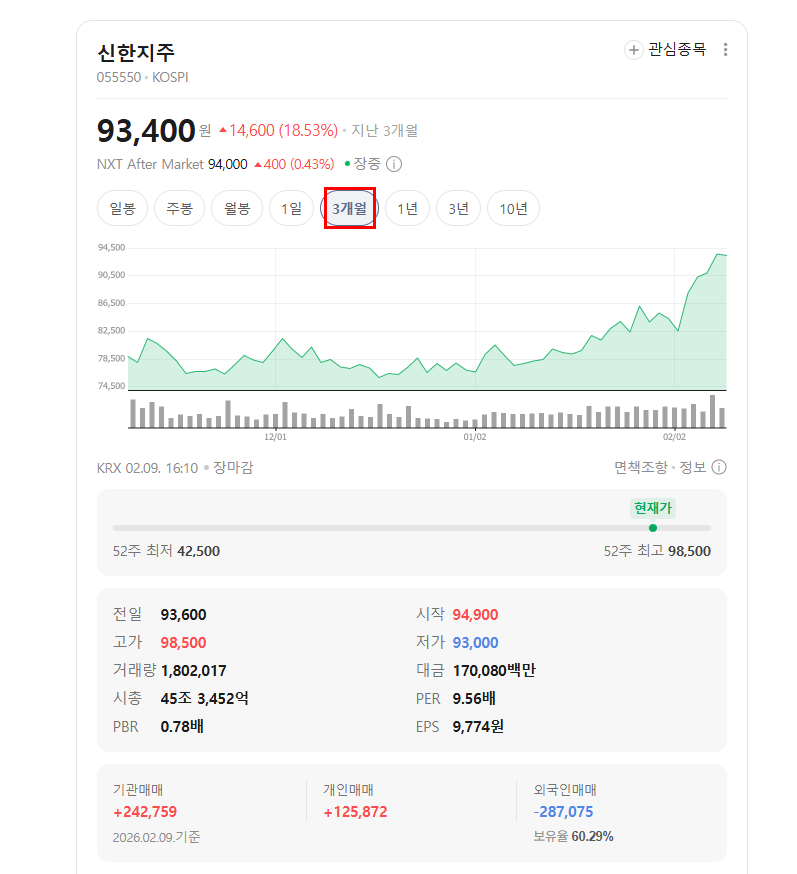Image resolution: width=797 pixels, height=874 pixels.
Task: Select the 일봉 chart tab
Action: (123, 208)
